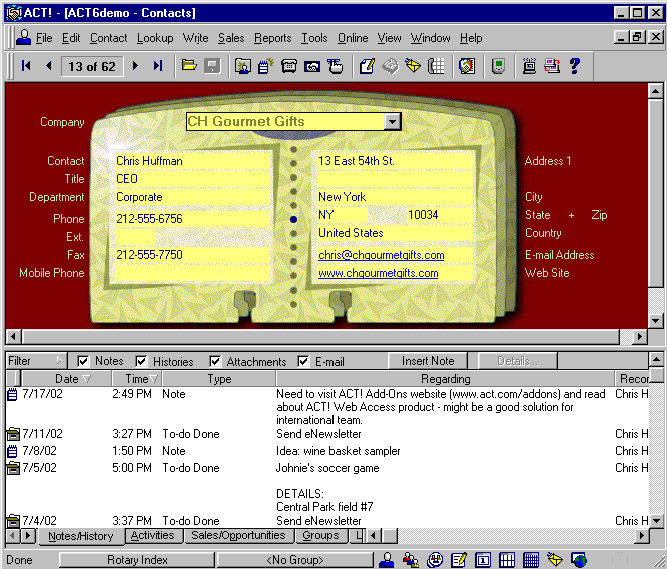The image size is (667, 569).
Task: Open chris@chgourmetgifts.com email link
Action: click(381, 255)
